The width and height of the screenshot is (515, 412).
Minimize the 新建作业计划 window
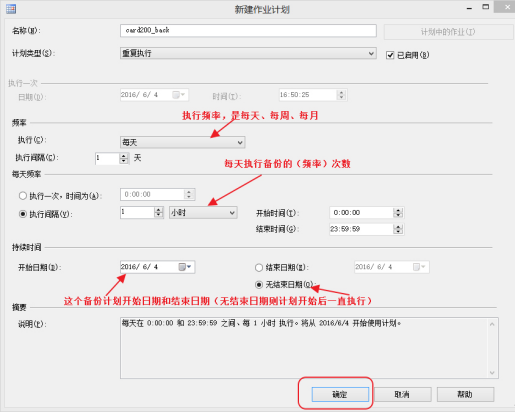point(470,8)
